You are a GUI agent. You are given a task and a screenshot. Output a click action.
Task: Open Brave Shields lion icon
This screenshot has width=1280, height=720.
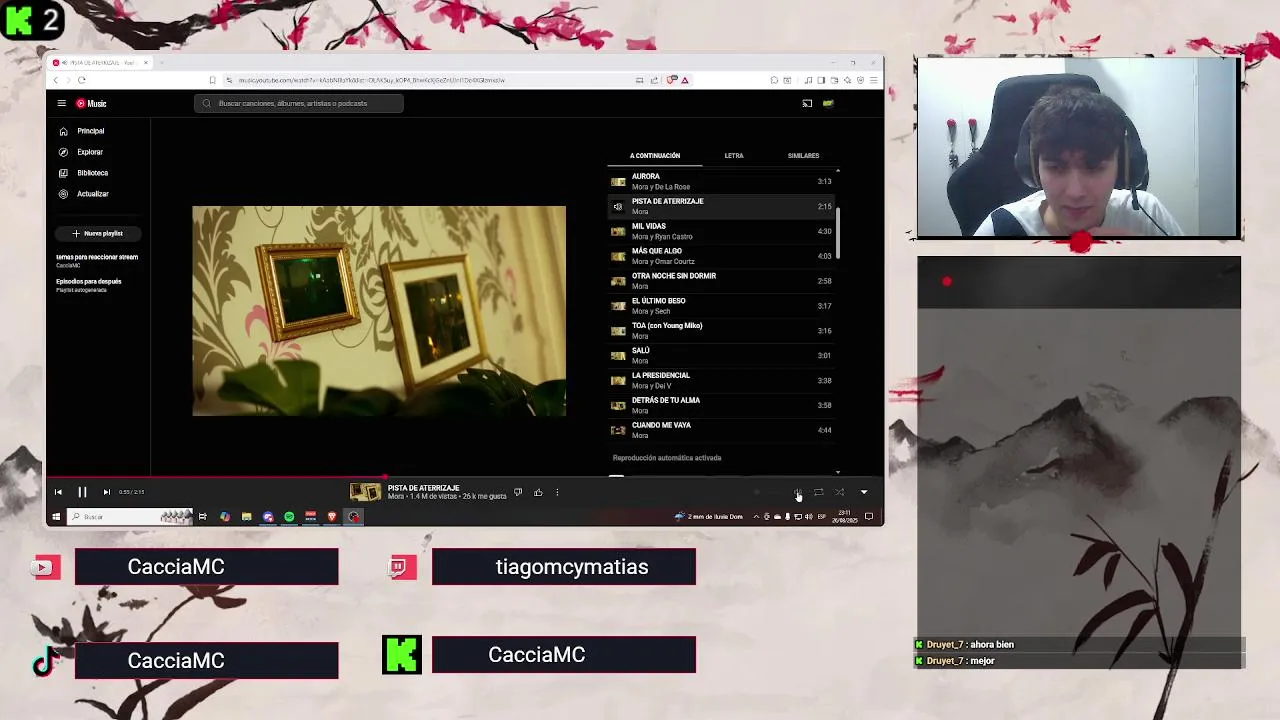672,80
